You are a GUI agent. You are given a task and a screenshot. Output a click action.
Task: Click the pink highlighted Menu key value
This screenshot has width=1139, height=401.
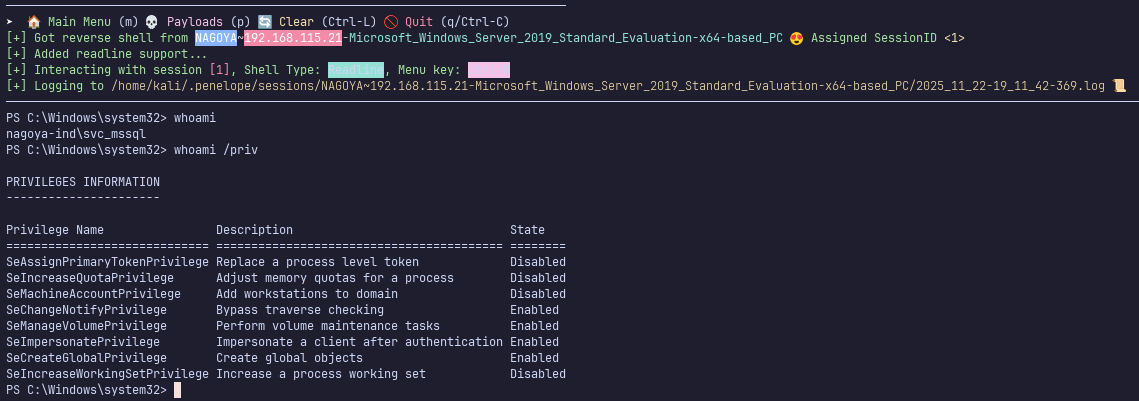[x=489, y=70]
